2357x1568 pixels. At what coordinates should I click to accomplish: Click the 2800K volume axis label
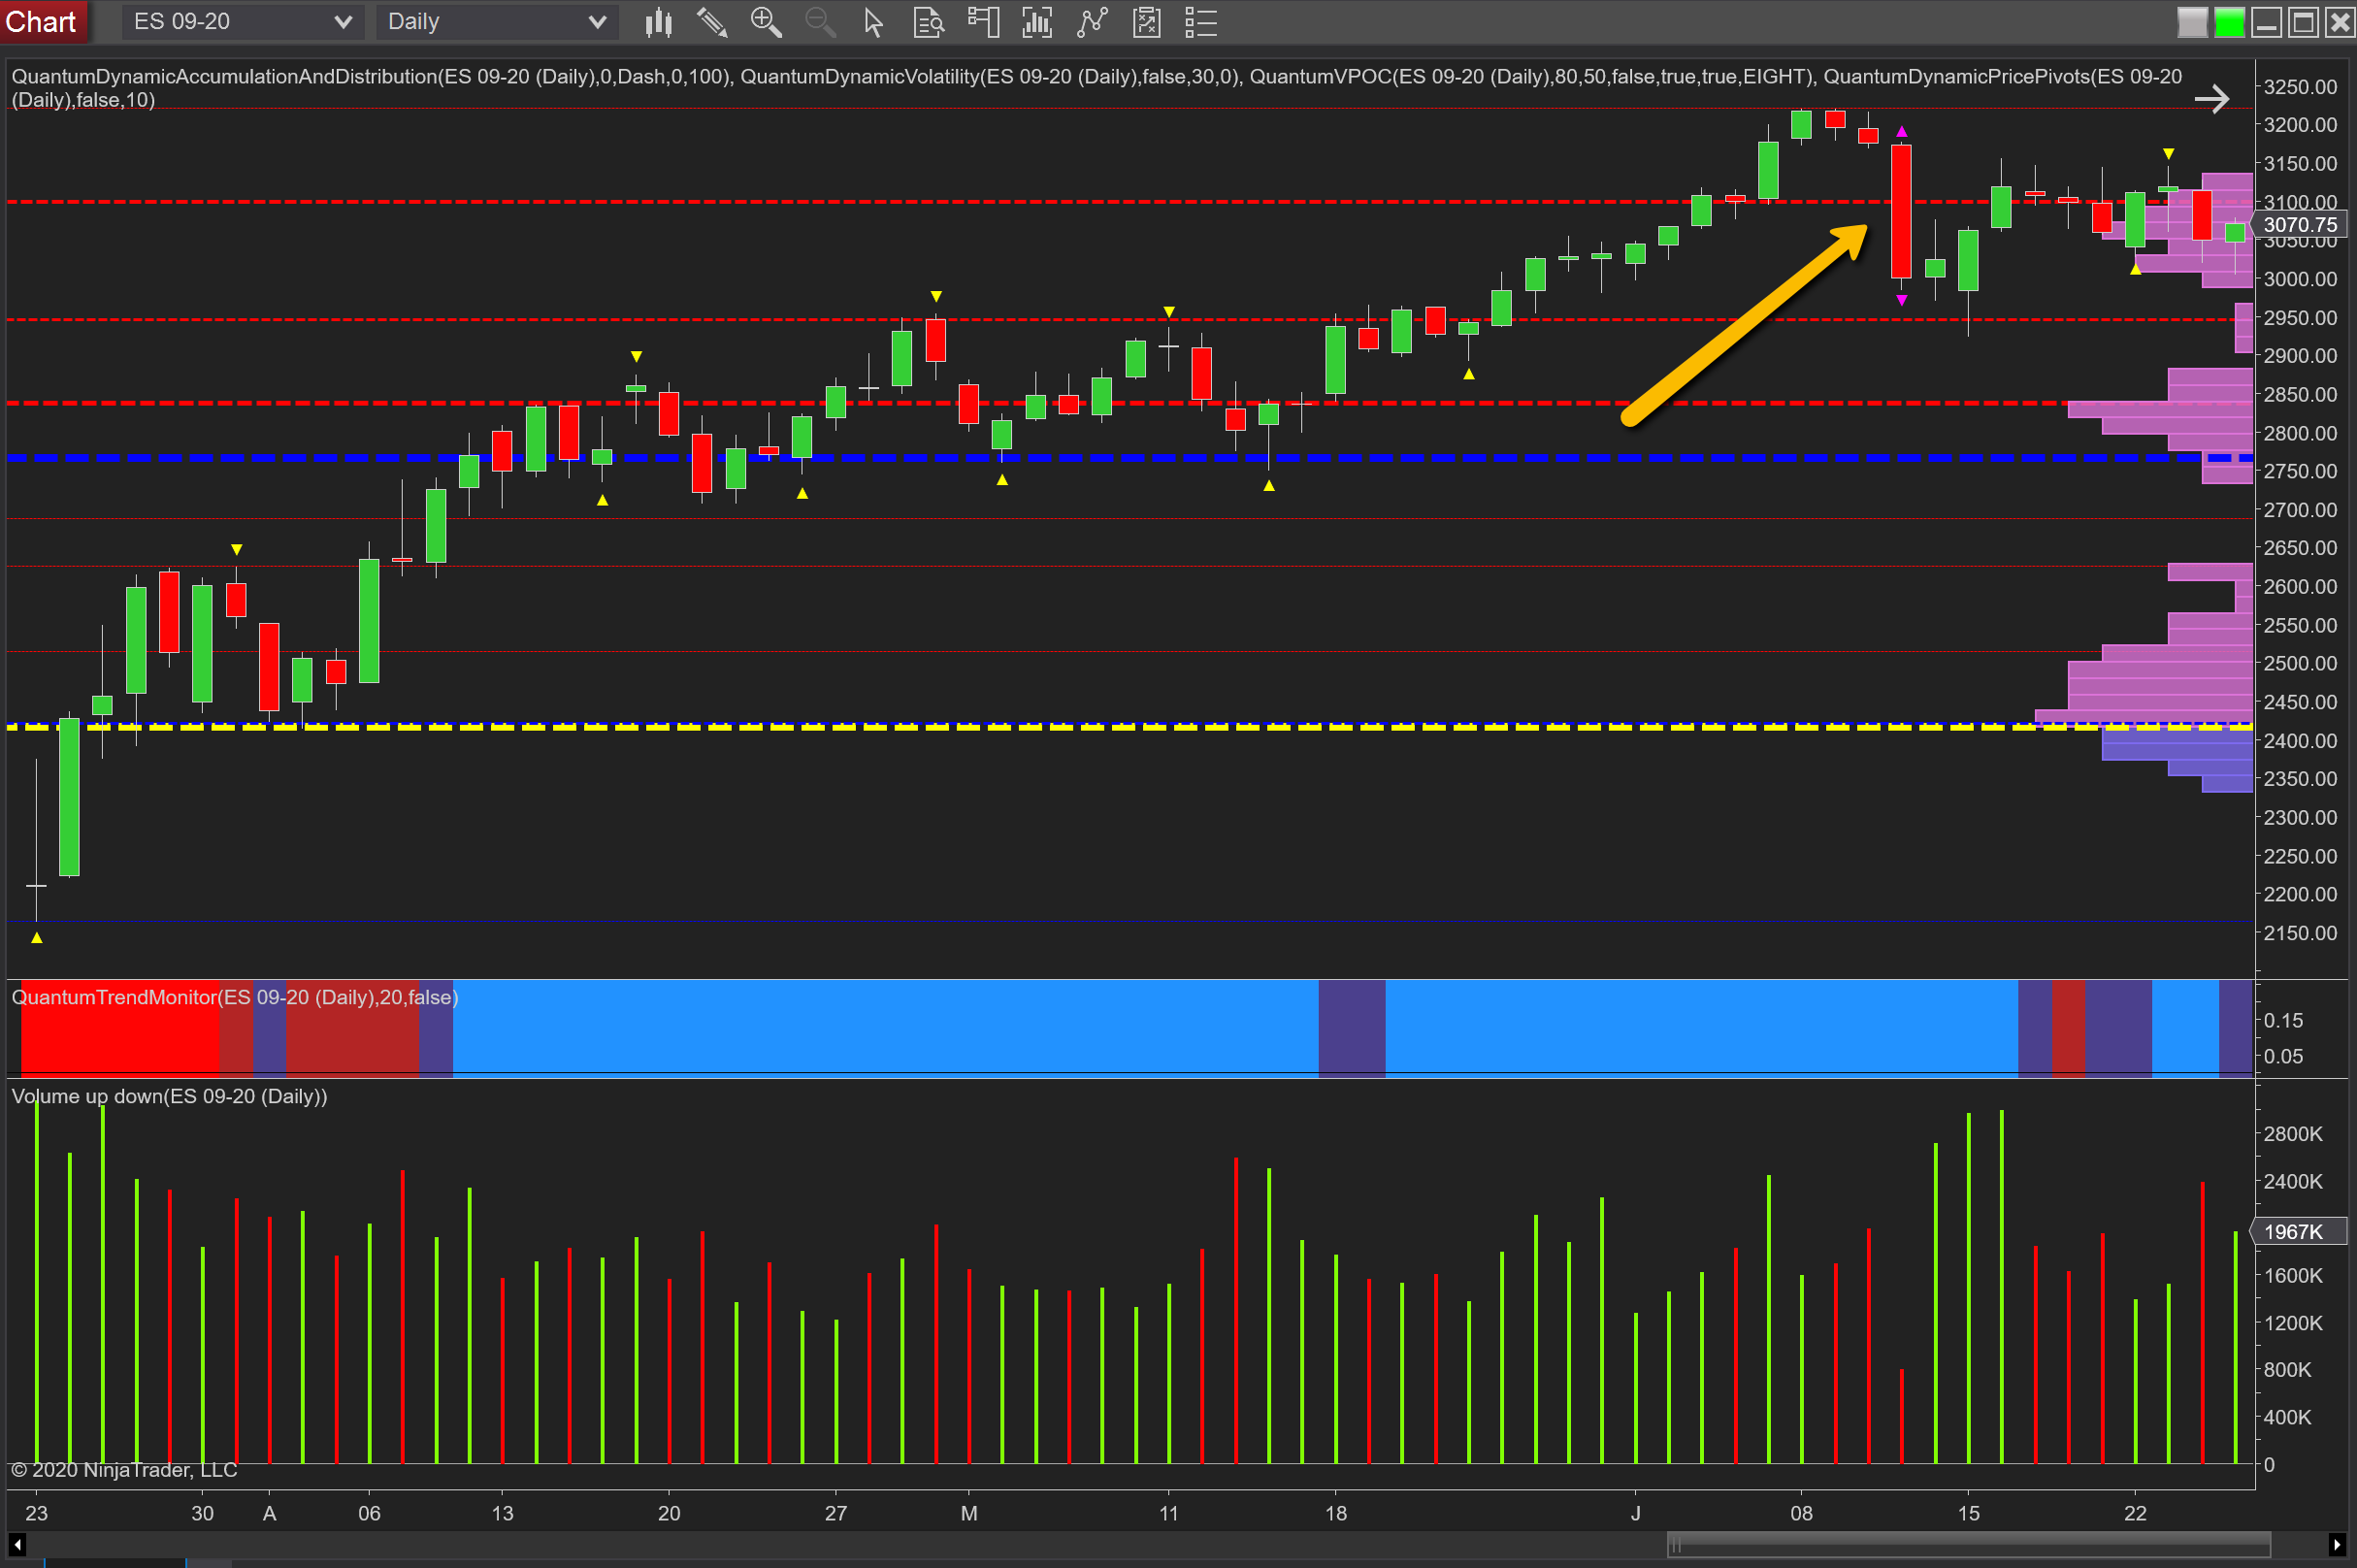(2293, 1134)
